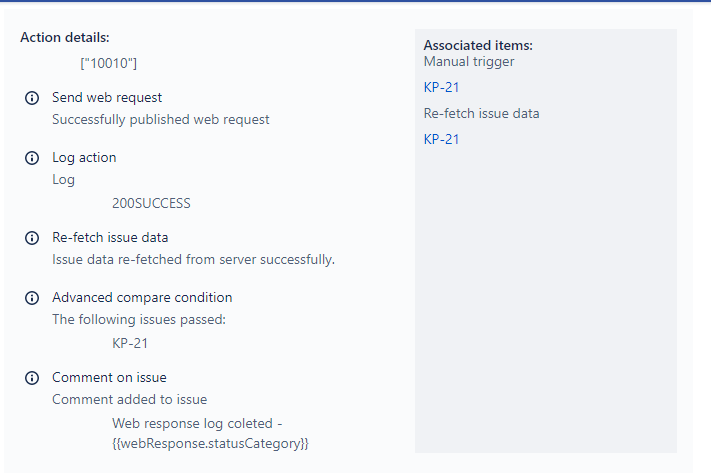Image resolution: width=711 pixels, height=473 pixels.
Task: Open KP-21 link under Manual trigger
Action: [441, 87]
